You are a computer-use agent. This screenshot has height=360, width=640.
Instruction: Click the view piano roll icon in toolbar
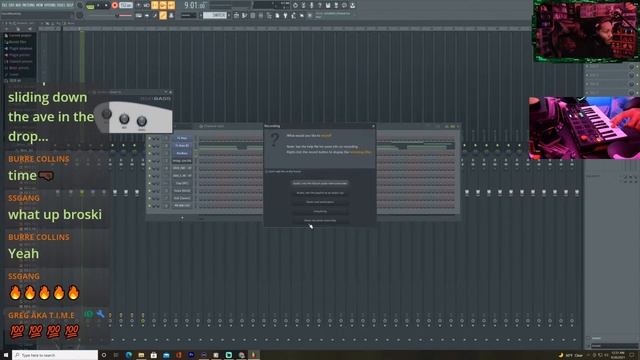(244, 15)
